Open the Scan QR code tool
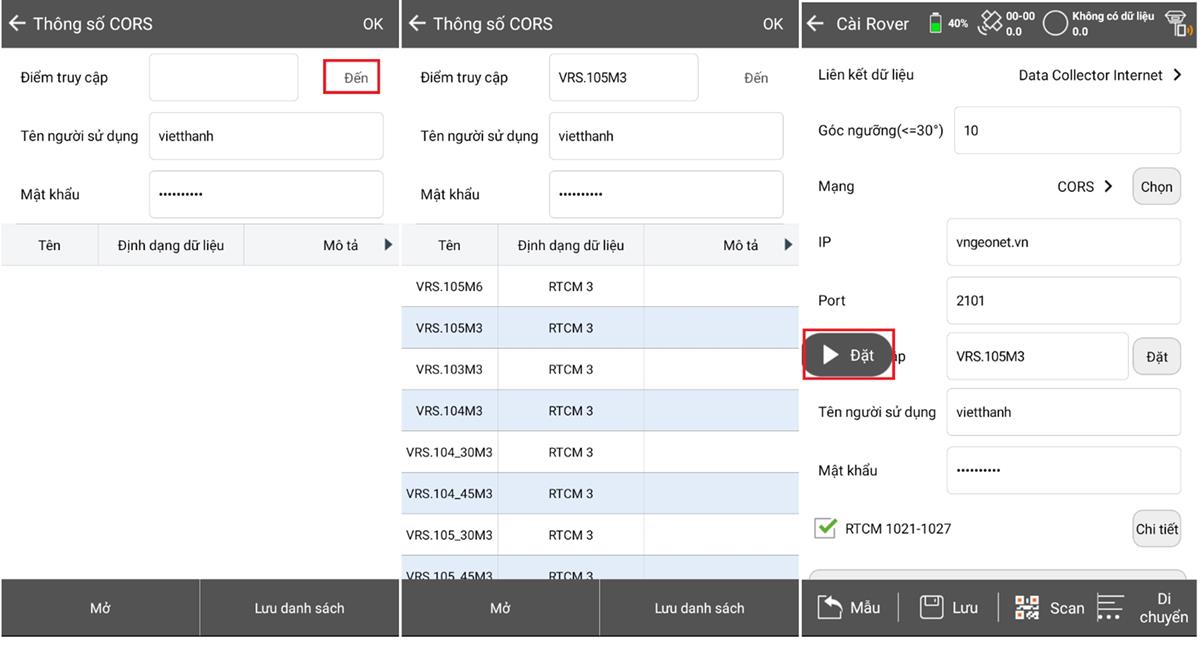The image size is (1200, 645). point(1027,607)
